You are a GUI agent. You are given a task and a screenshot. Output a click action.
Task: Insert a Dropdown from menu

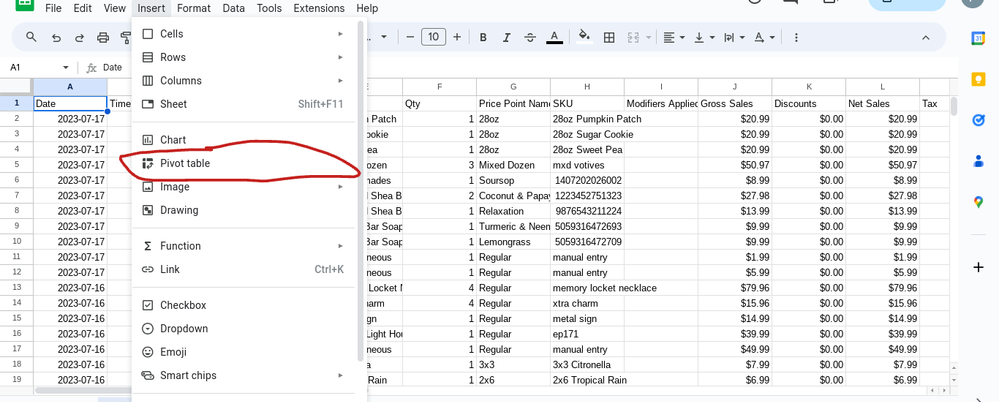click(245, 329)
